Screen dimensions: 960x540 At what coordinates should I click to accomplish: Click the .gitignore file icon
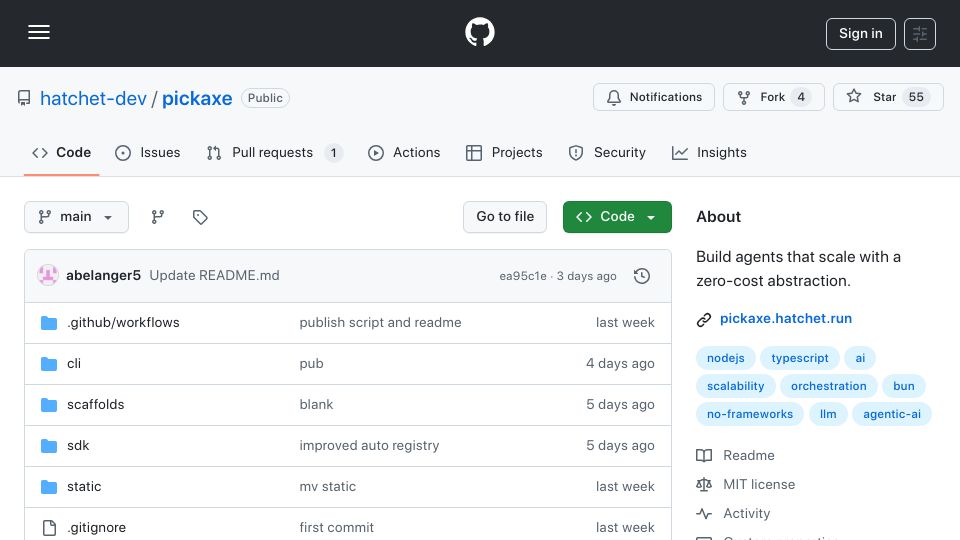click(x=49, y=528)
